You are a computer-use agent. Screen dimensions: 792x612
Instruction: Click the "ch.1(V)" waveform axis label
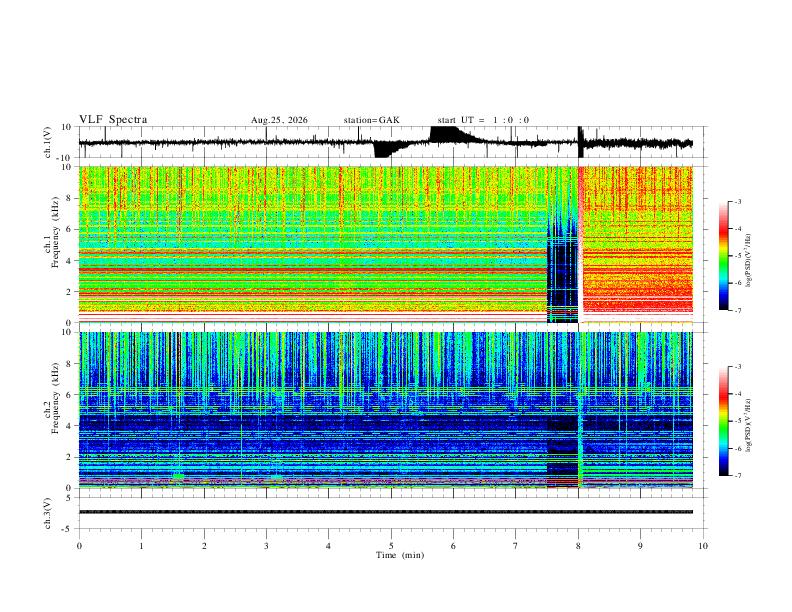[x=48, y=142]
